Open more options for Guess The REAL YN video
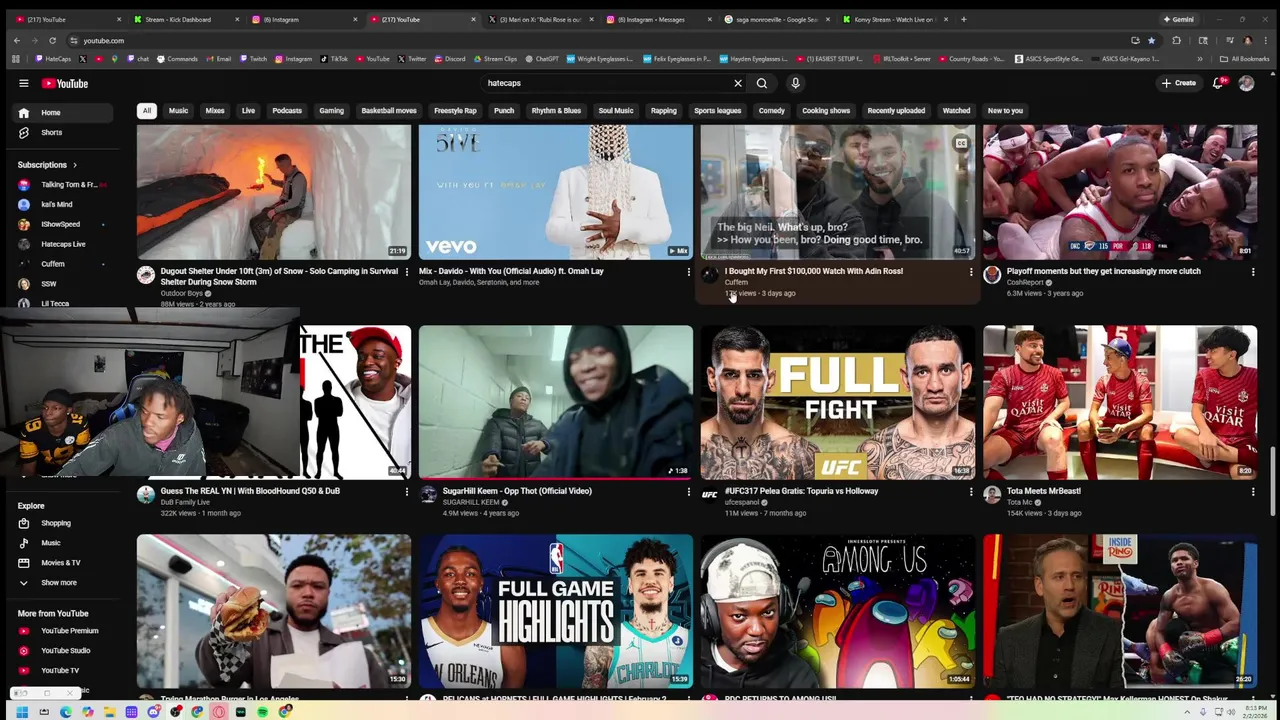Screen dimensions: 1280x720 [406, 491]
